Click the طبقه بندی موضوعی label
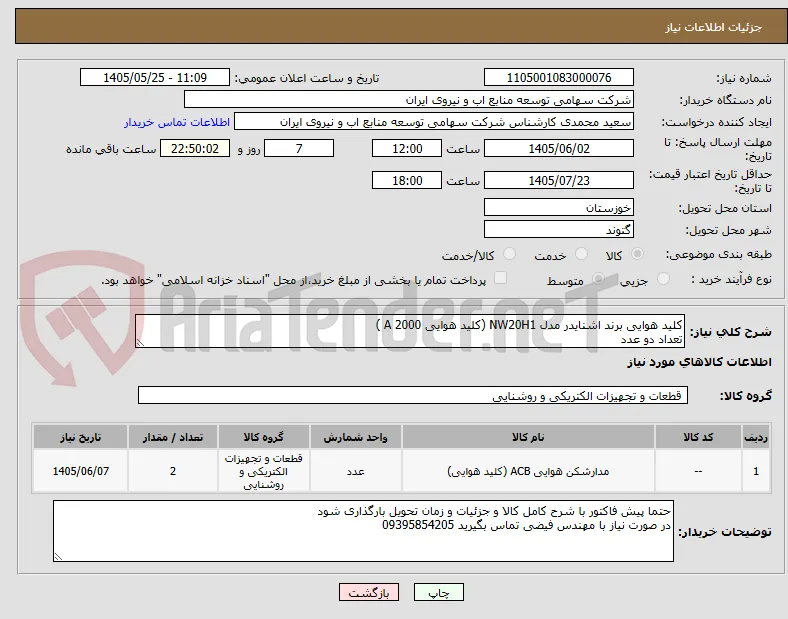Screen dimensions: 788x619 [719, 255]
